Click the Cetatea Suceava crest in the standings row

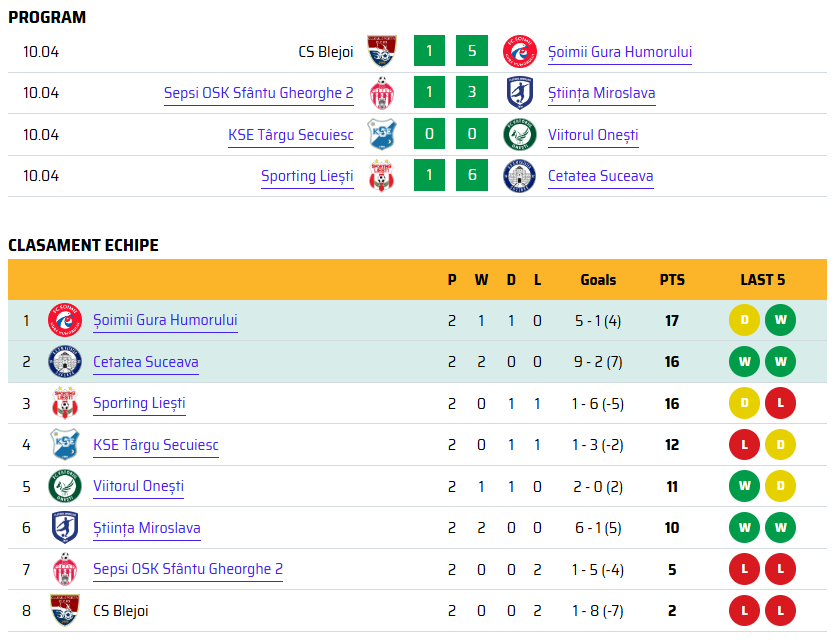pos(65,362)
